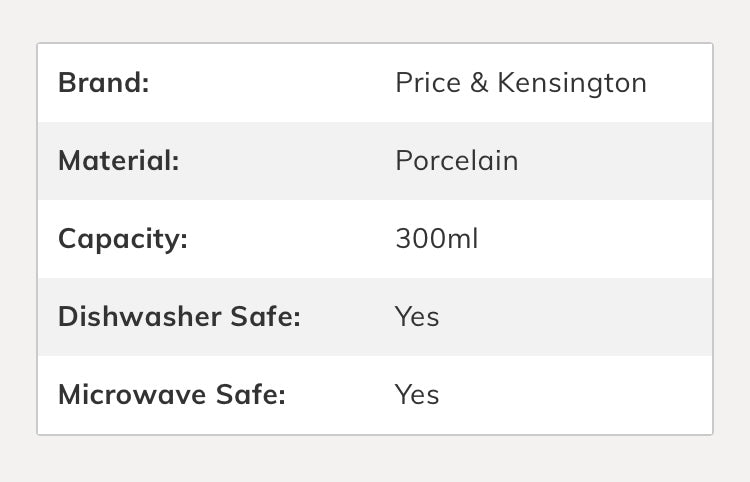Click the Dishwasher Safe label
The height and width of the screenshot is (482, 750).
pos(179,317)
